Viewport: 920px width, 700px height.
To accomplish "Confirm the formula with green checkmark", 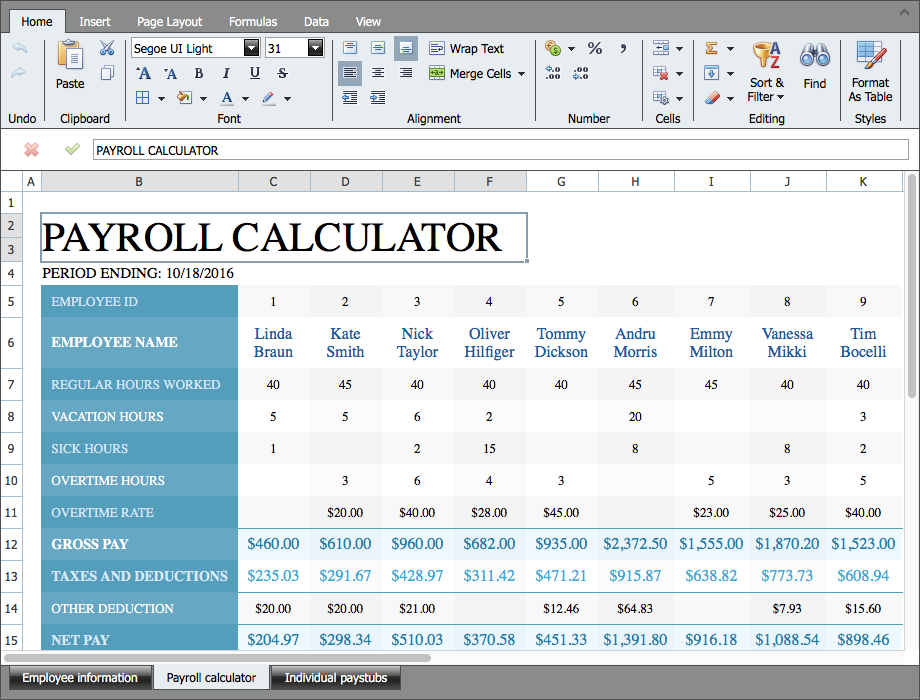I will click(x=72, y=150).
